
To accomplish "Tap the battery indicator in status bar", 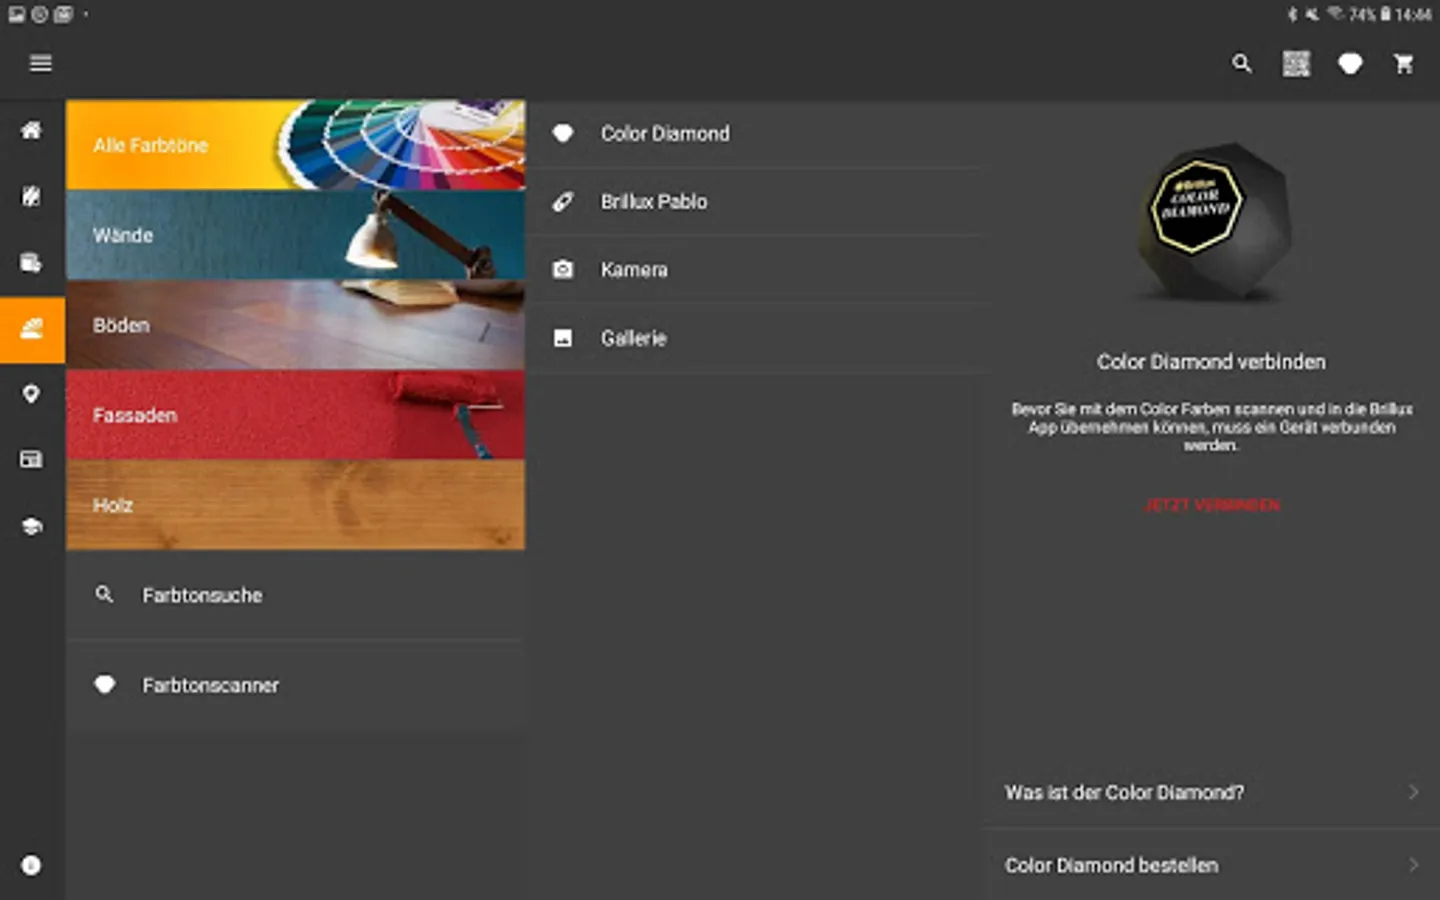I will [x=1386, y=14].
